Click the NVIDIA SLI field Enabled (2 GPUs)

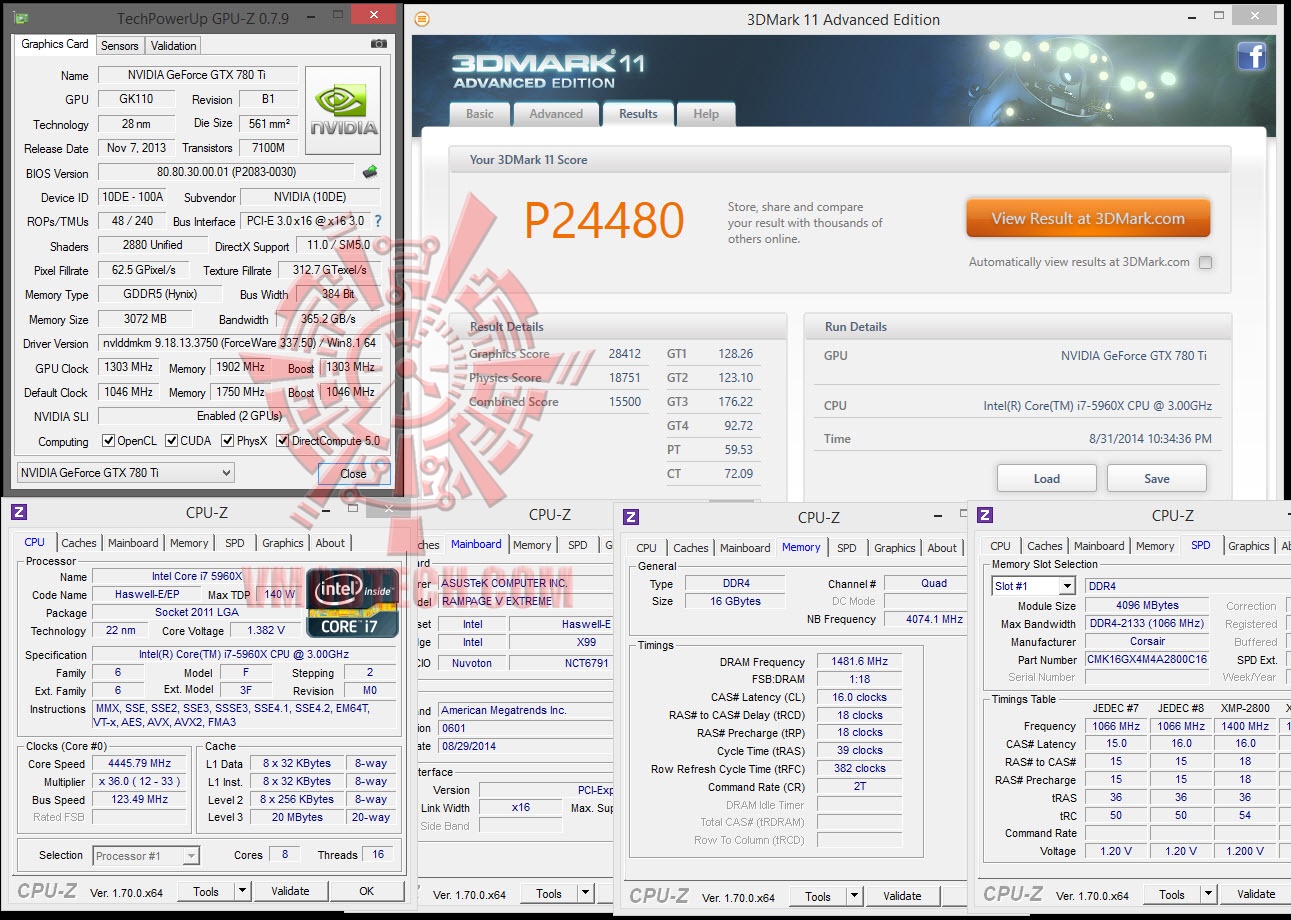(x=239, y=416)
